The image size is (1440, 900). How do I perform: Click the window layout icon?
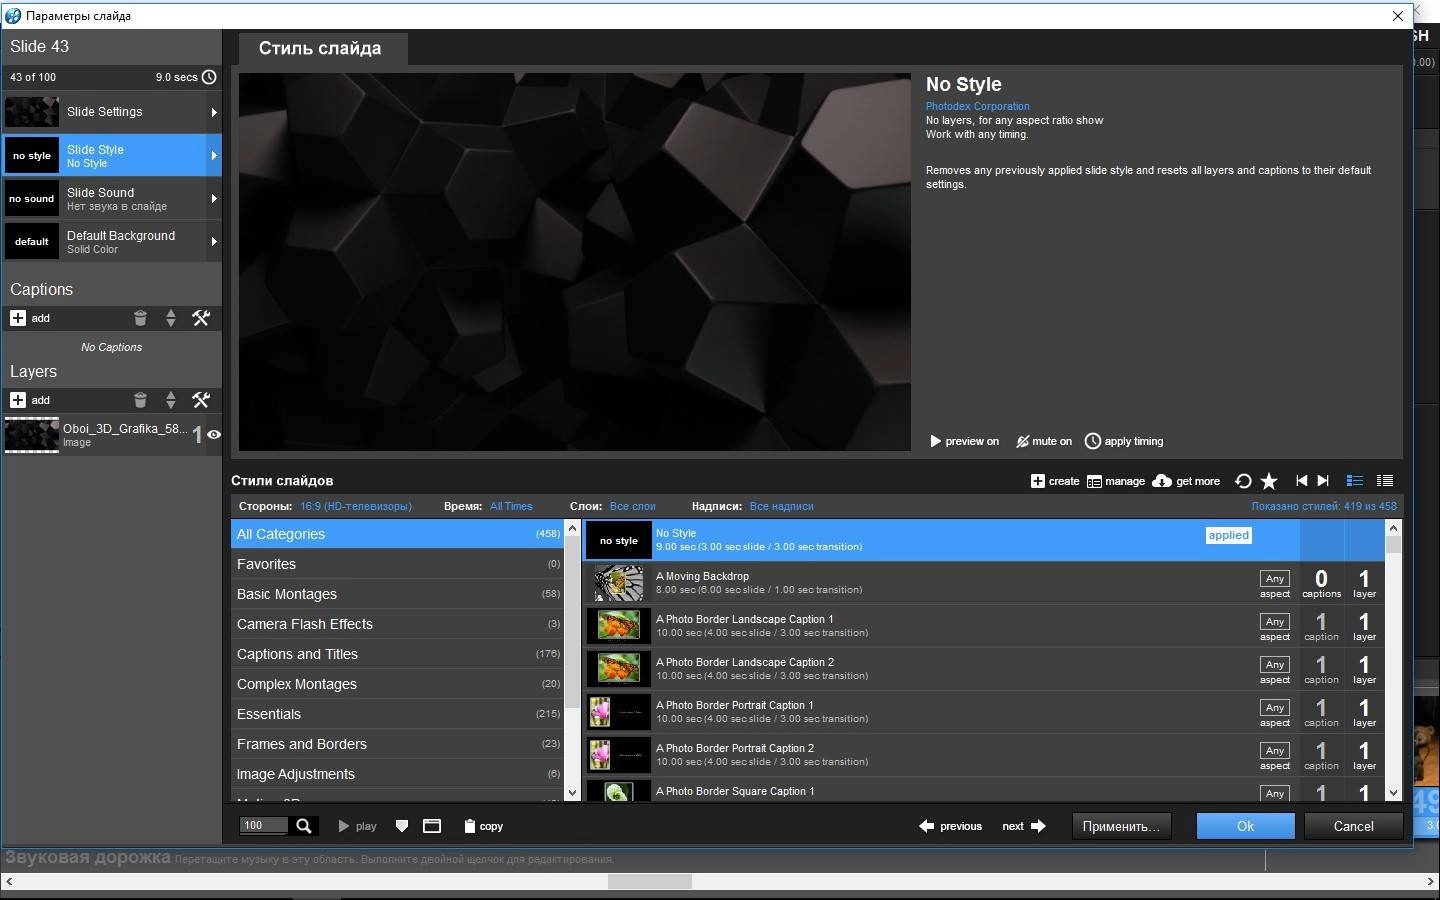click(432, 826)
